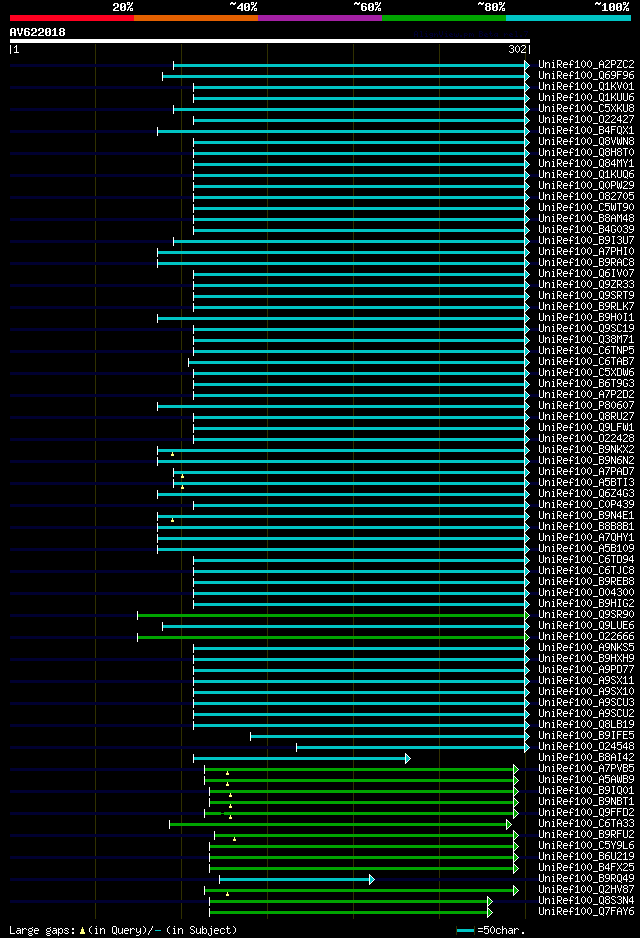
Task: Open hit UniRef100_Q9LFW1
Action: [x=586, y=427]
